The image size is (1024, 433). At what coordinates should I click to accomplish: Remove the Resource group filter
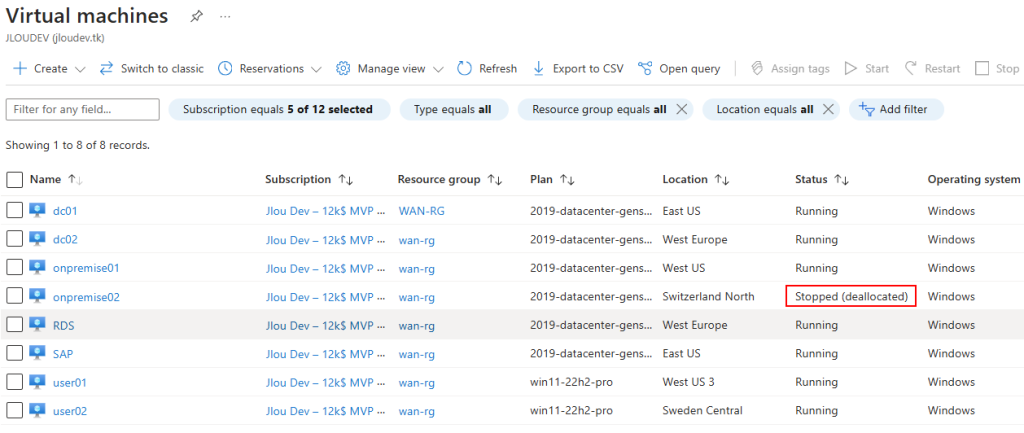(681, 110)
